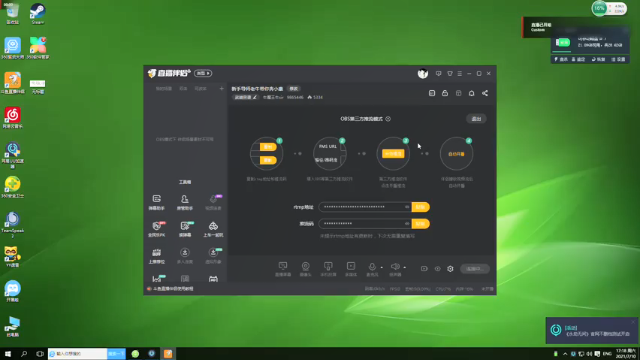The height and width of the screenshot is (360, 640).
Task: Expand the microphone options arrow
Action: (x=382, y=268)
